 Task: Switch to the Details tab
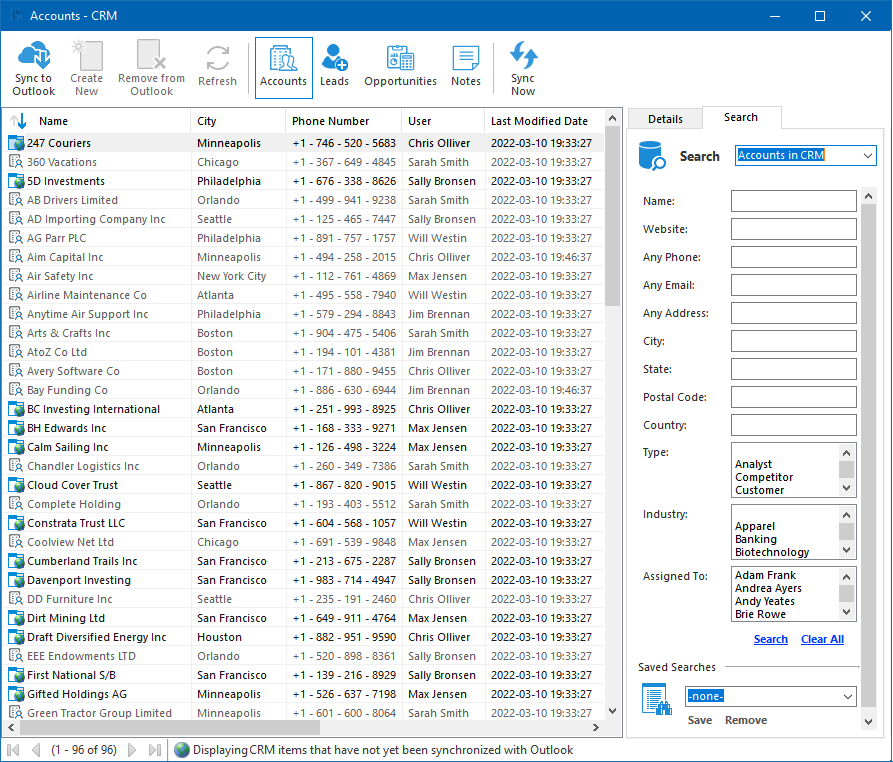[x=665, y=119]
